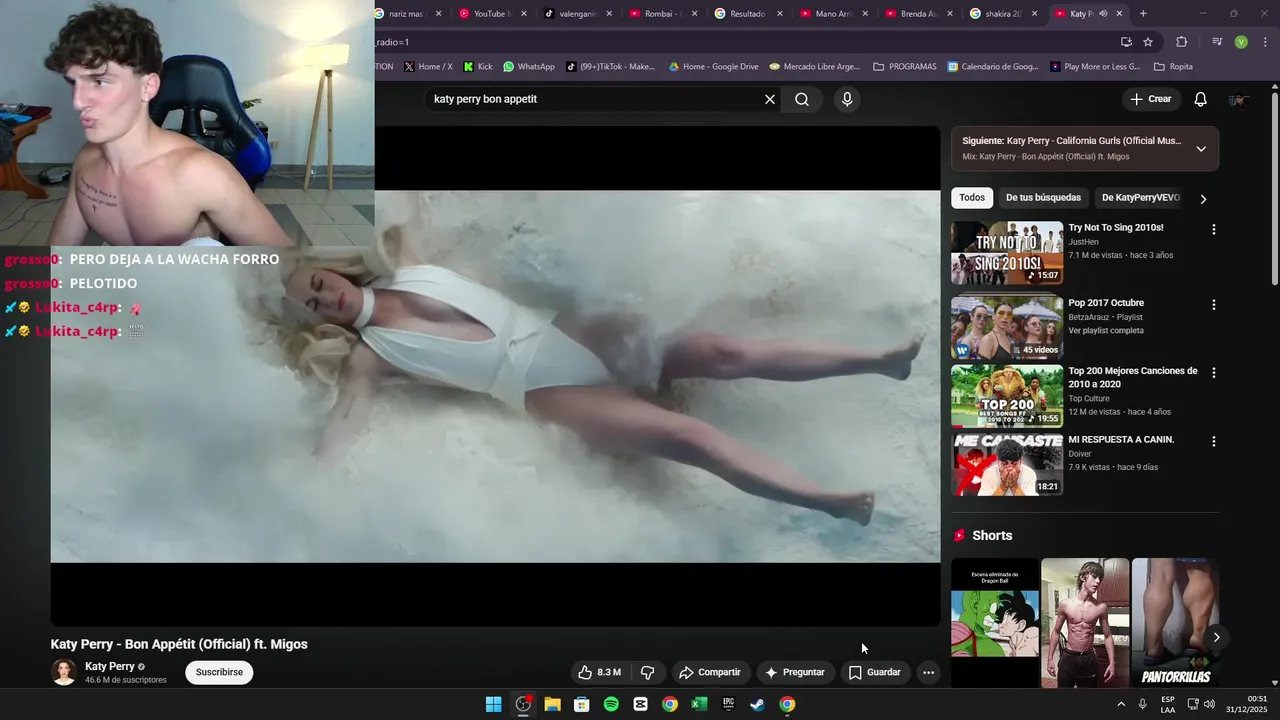Open media controls icon in Chrome toolbar
The image size is (1280, 720).
pos(1217,42)
